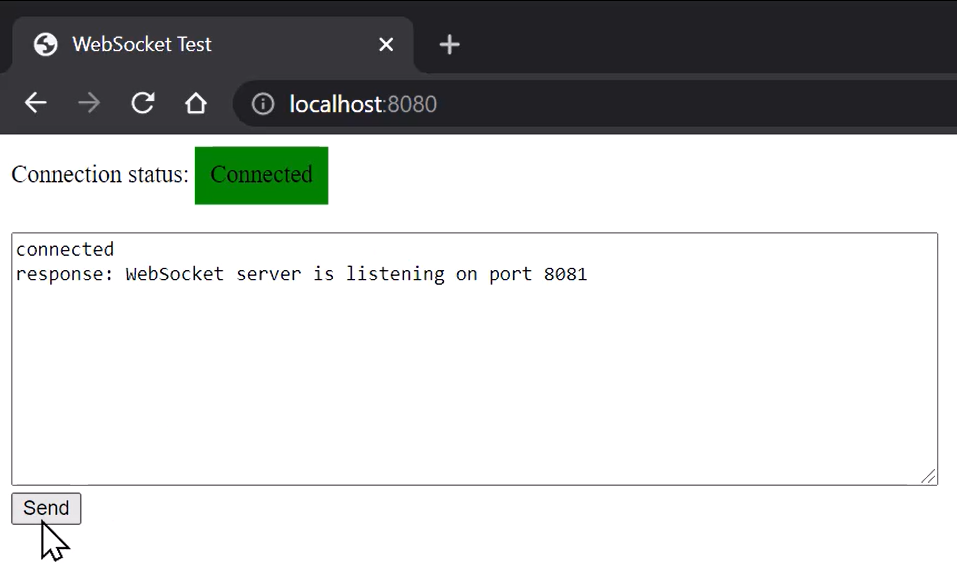Click the green Connected status badge
The width and height of the screenshot is (957, 584).
coord(261,175)
